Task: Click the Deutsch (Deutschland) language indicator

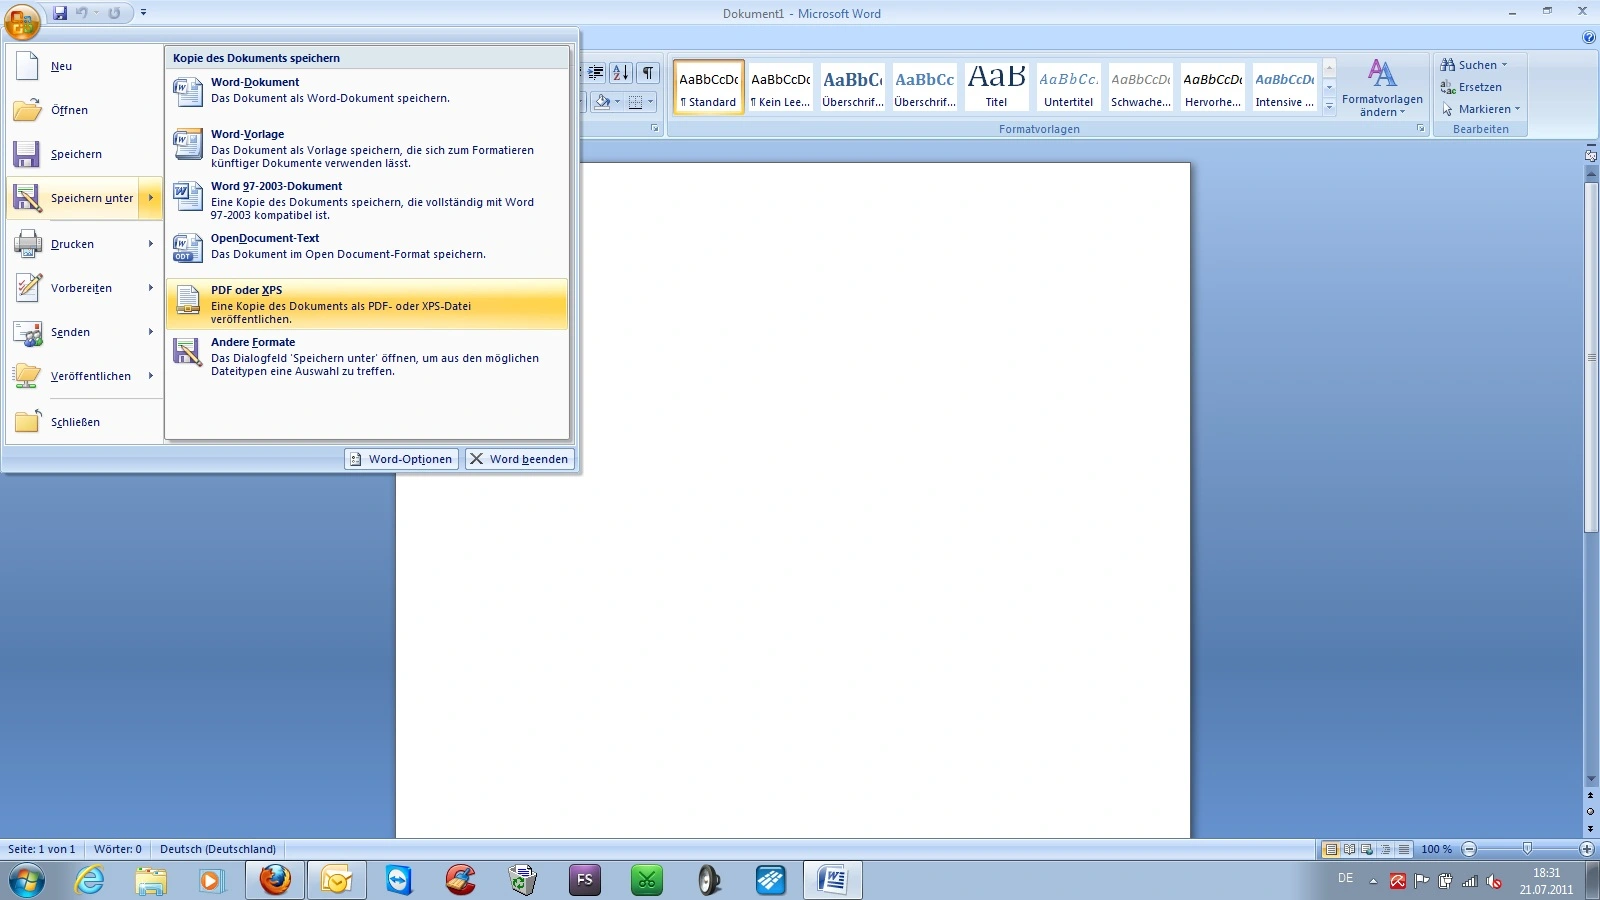Action: 218,849
